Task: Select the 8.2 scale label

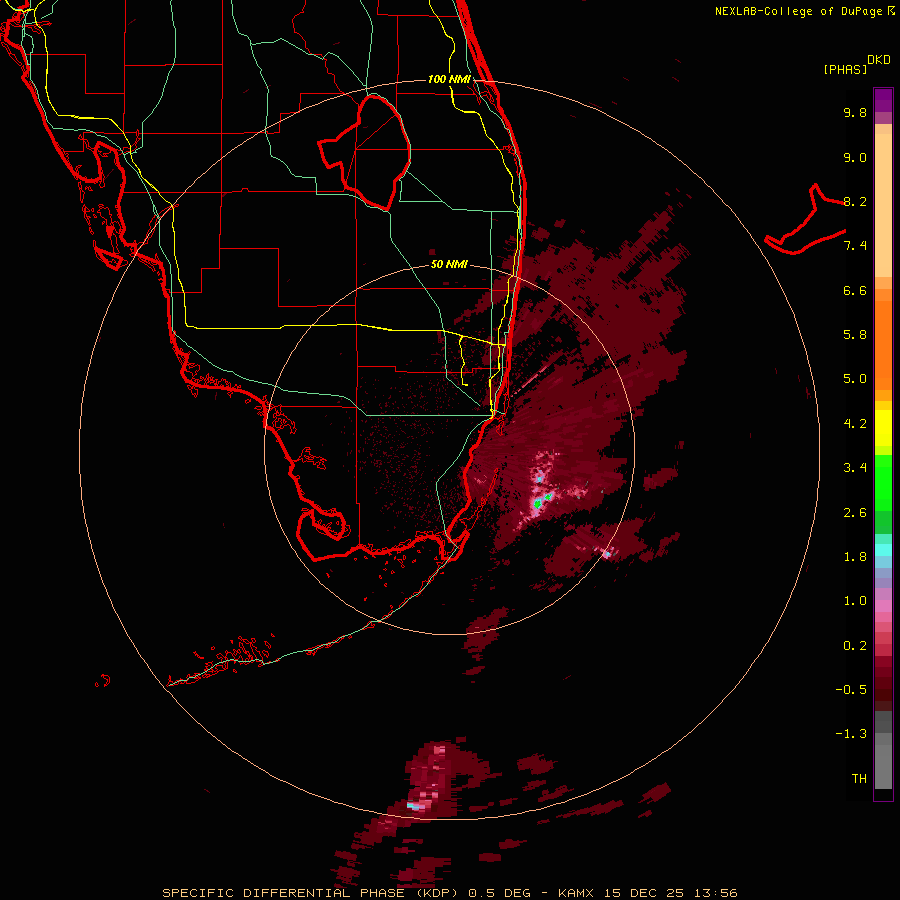Action: [855, 201]
